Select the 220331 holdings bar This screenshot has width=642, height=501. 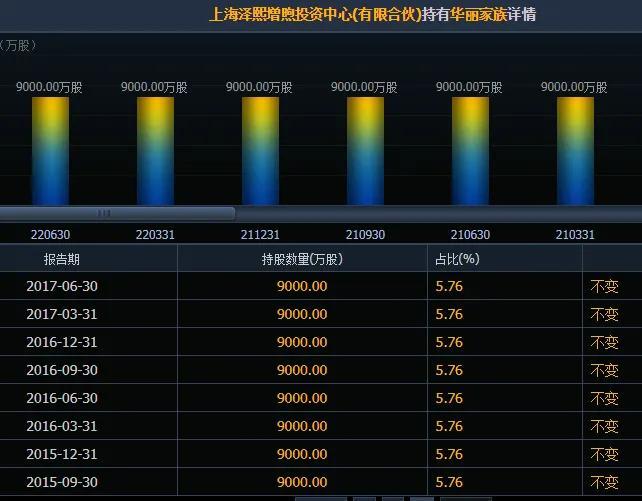pyautogui.click(x=155, y=151)
